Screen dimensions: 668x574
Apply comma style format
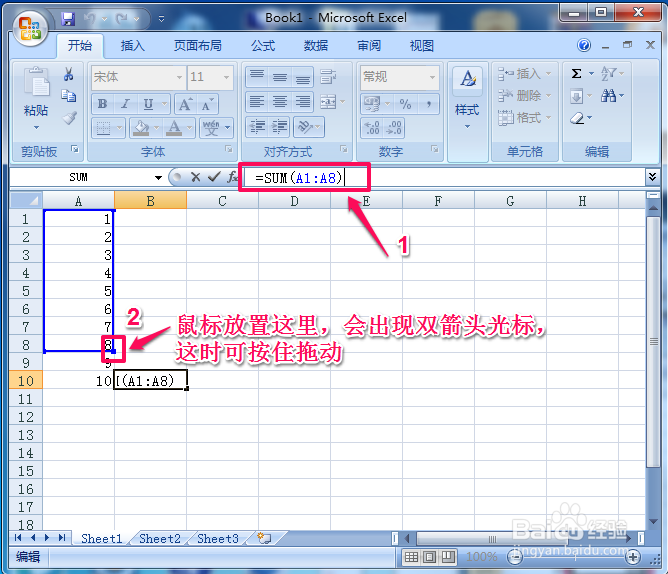(x=429, y=104)
